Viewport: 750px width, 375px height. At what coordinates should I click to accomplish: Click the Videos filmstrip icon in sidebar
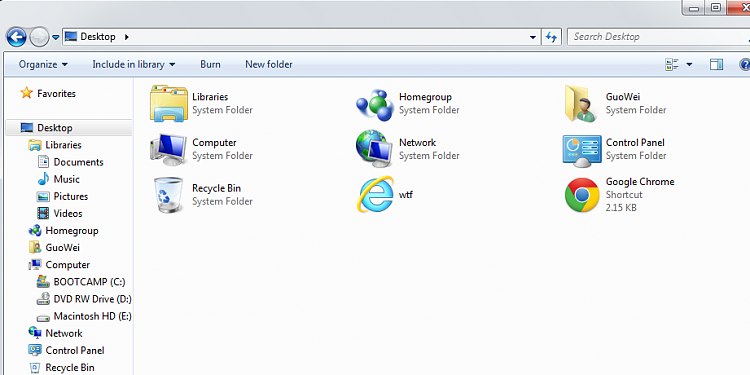[43, 213]
